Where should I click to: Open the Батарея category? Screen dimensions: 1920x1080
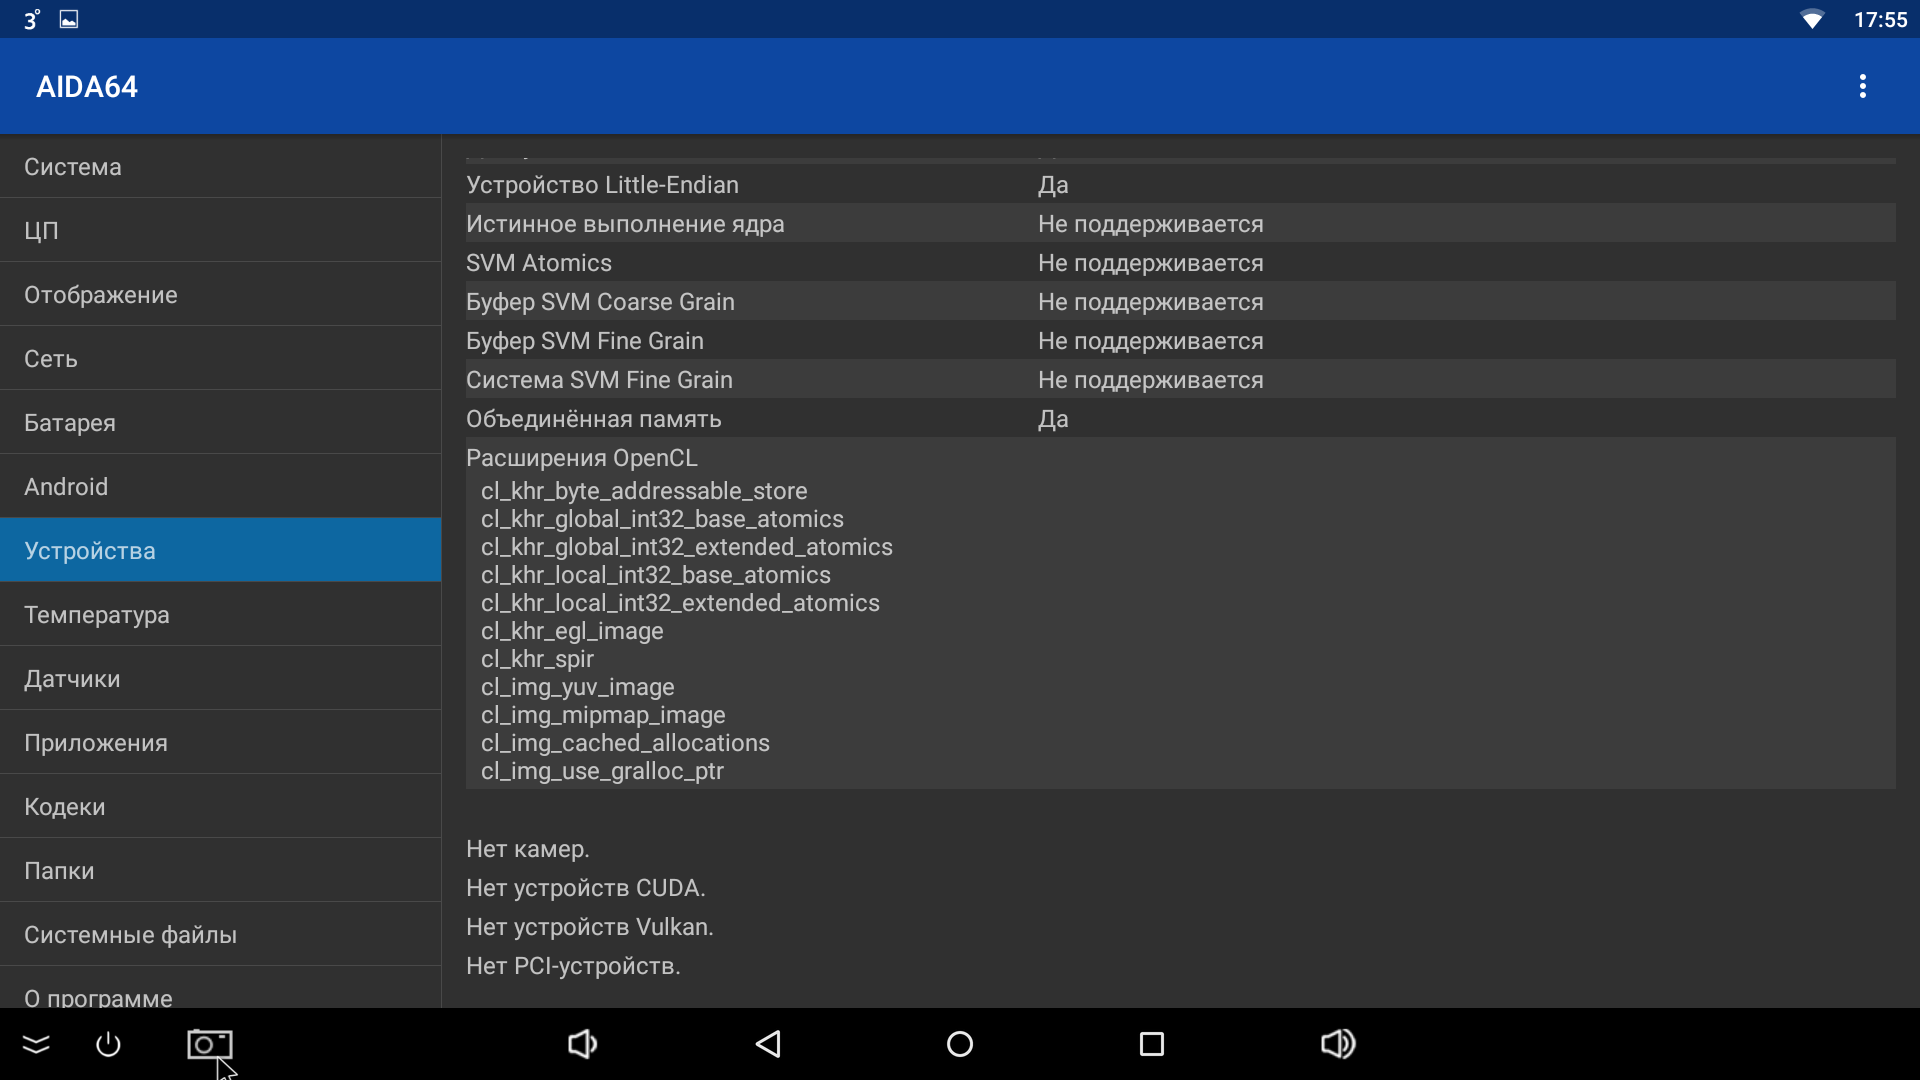click(220, 423)
